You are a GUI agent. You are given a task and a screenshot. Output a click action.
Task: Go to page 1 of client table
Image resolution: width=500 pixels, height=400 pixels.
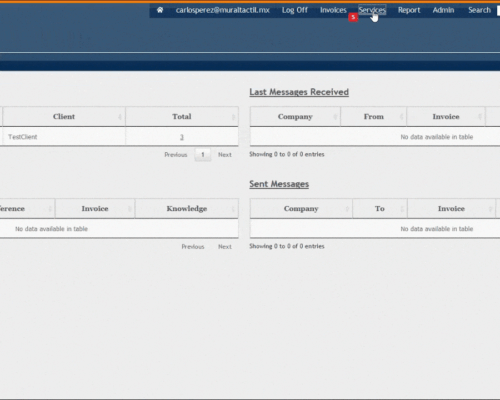203,155
